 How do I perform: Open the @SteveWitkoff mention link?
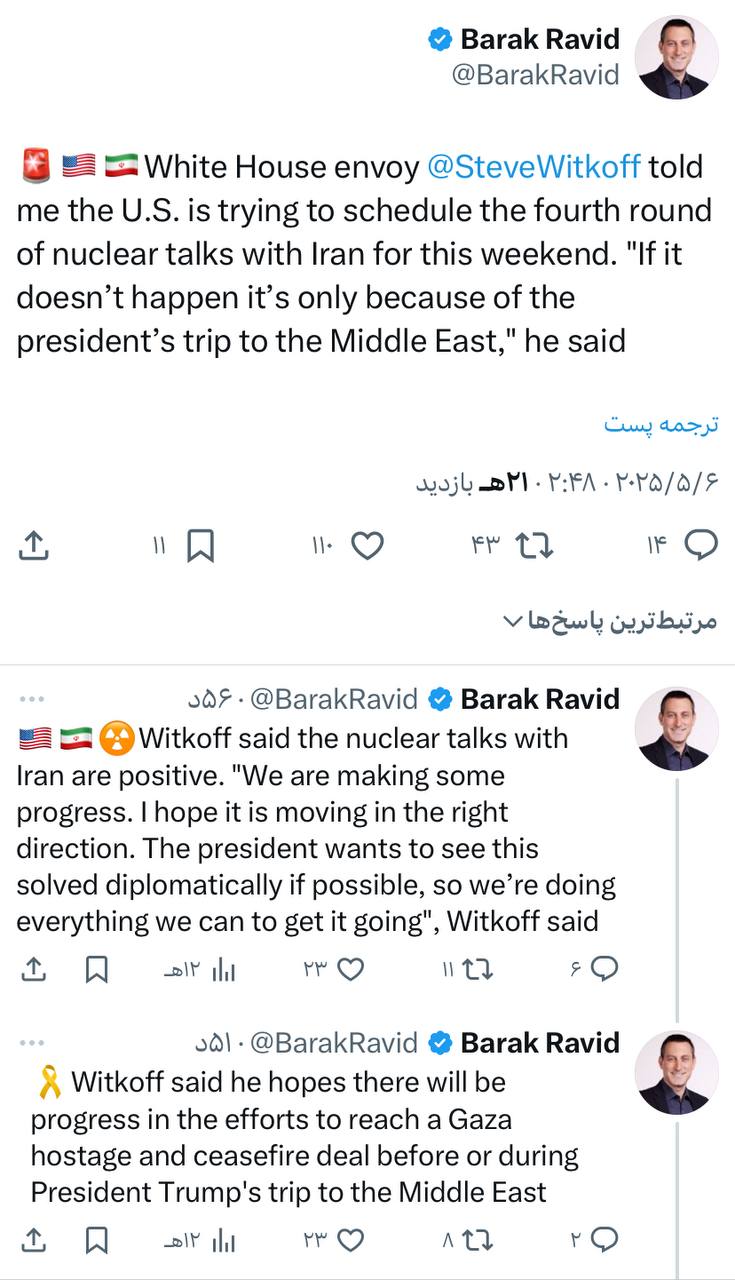pos(534,166)
